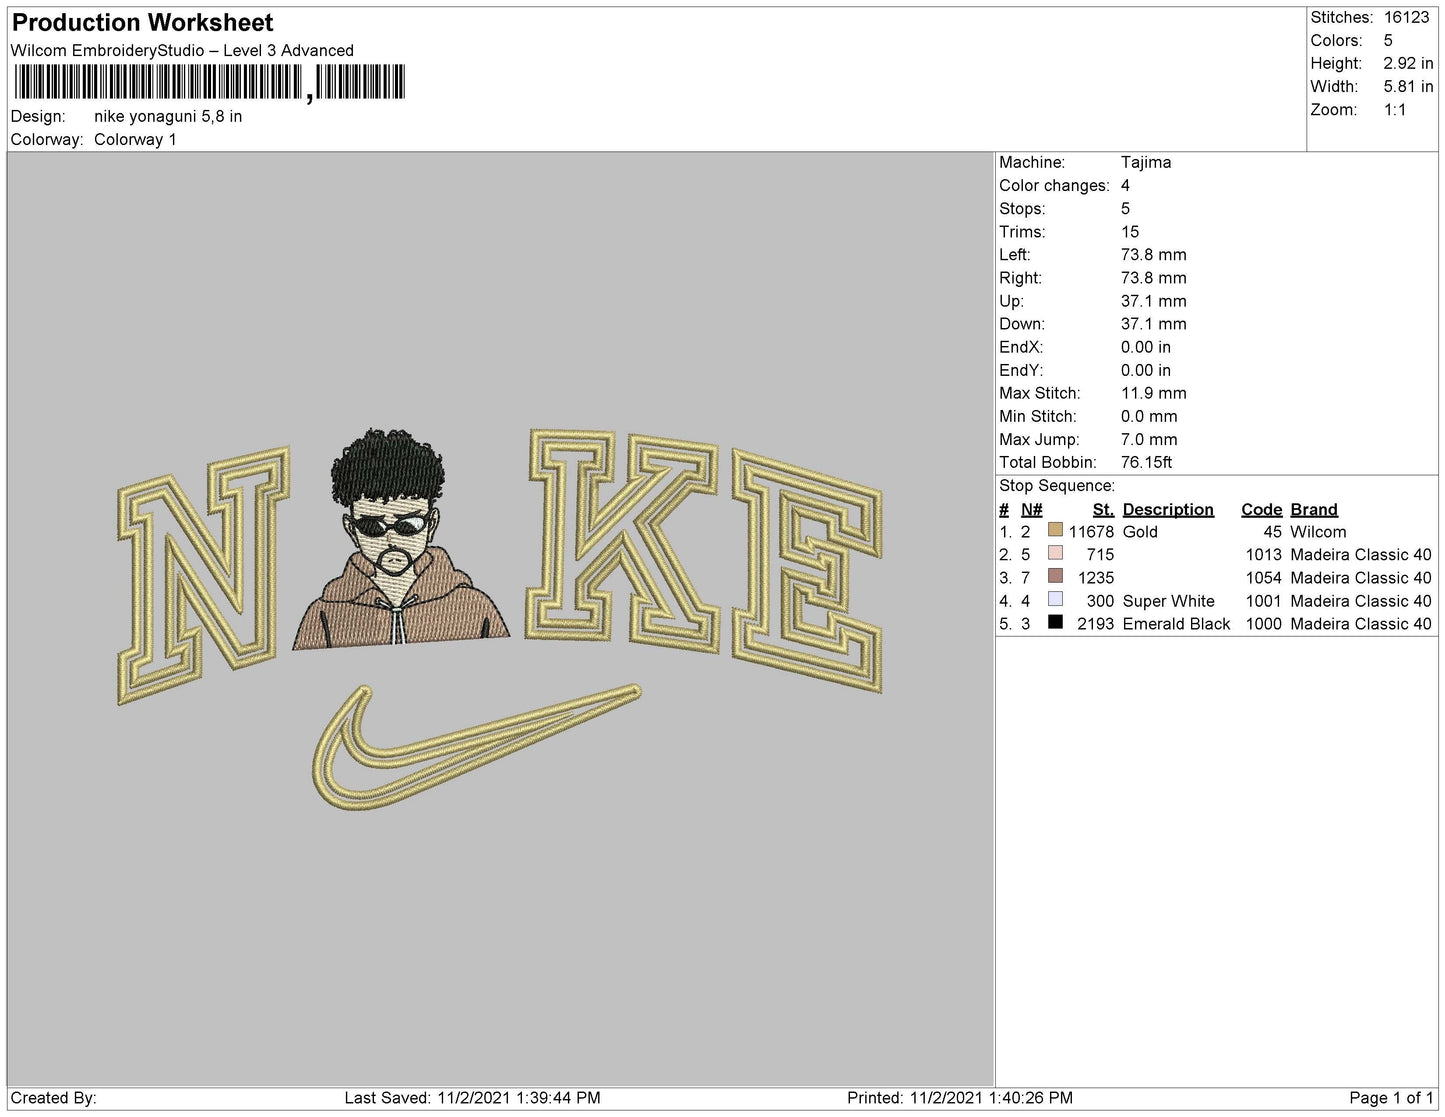Click the Trims value '15'
1445x1117 pixels.
(x=1130, y=231)
